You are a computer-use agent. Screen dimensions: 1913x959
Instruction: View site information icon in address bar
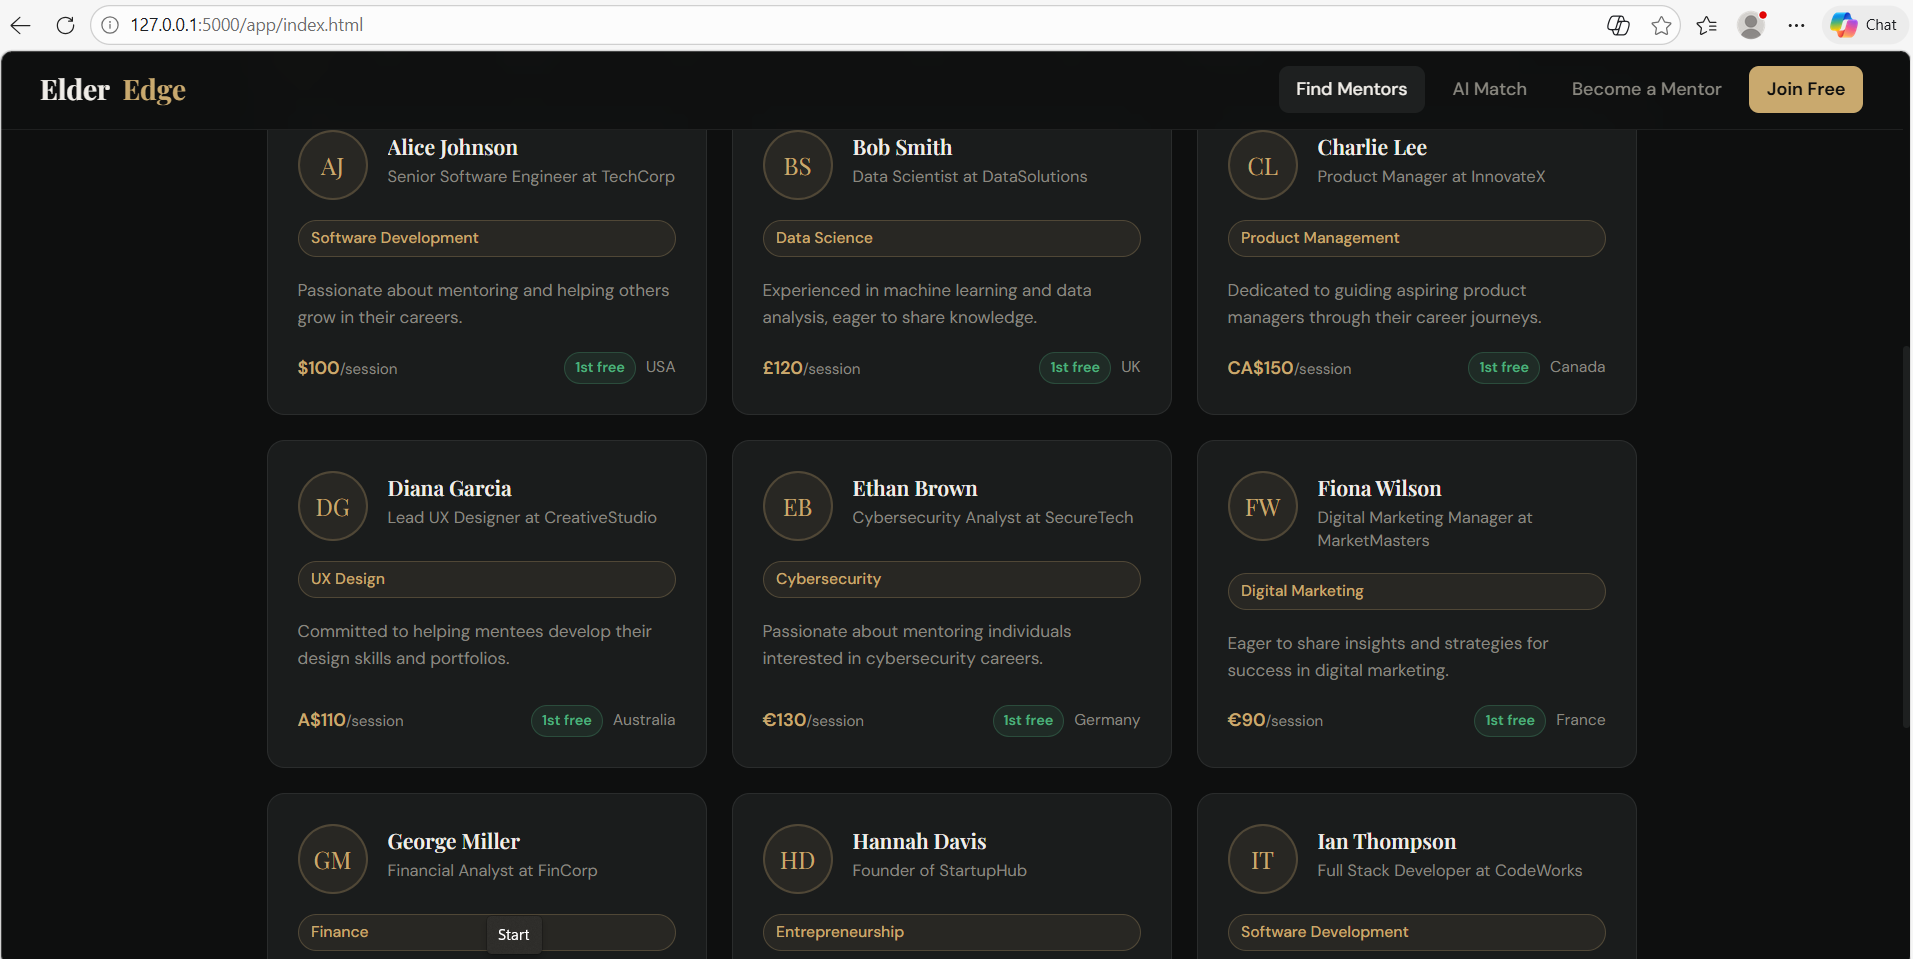coord(110,25)
